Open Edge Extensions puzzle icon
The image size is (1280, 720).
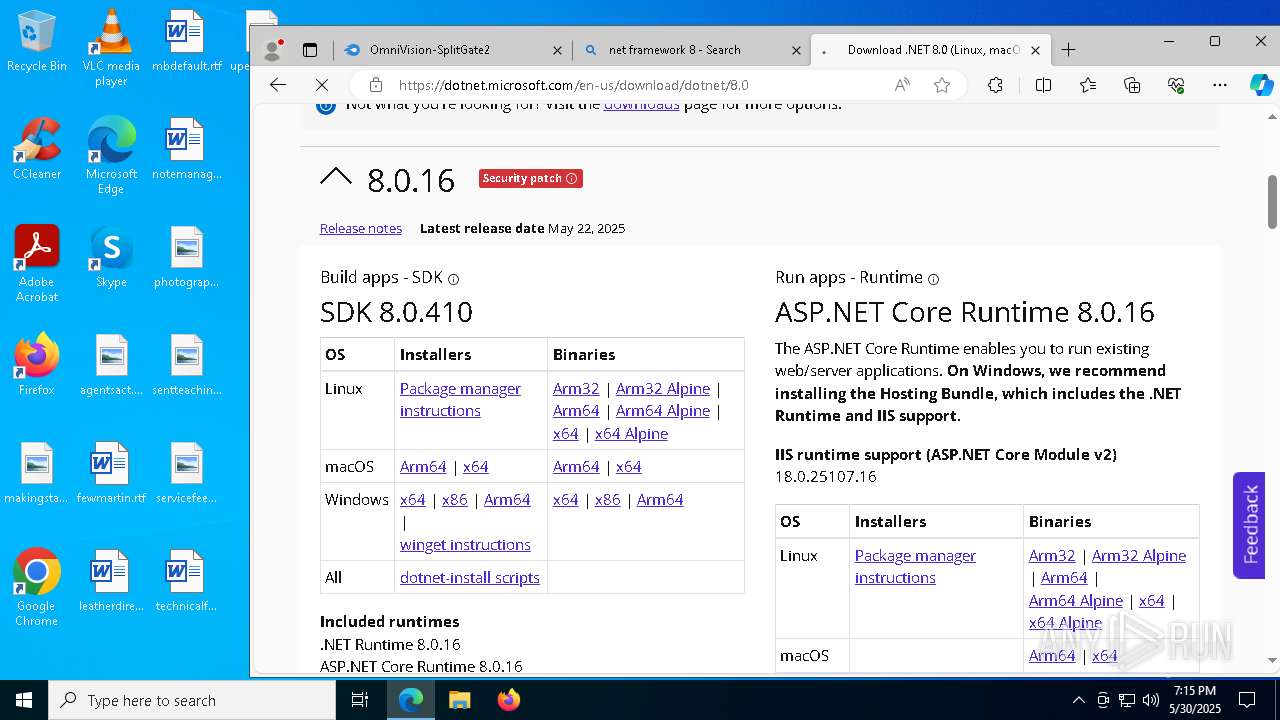(x=995, y=85)
